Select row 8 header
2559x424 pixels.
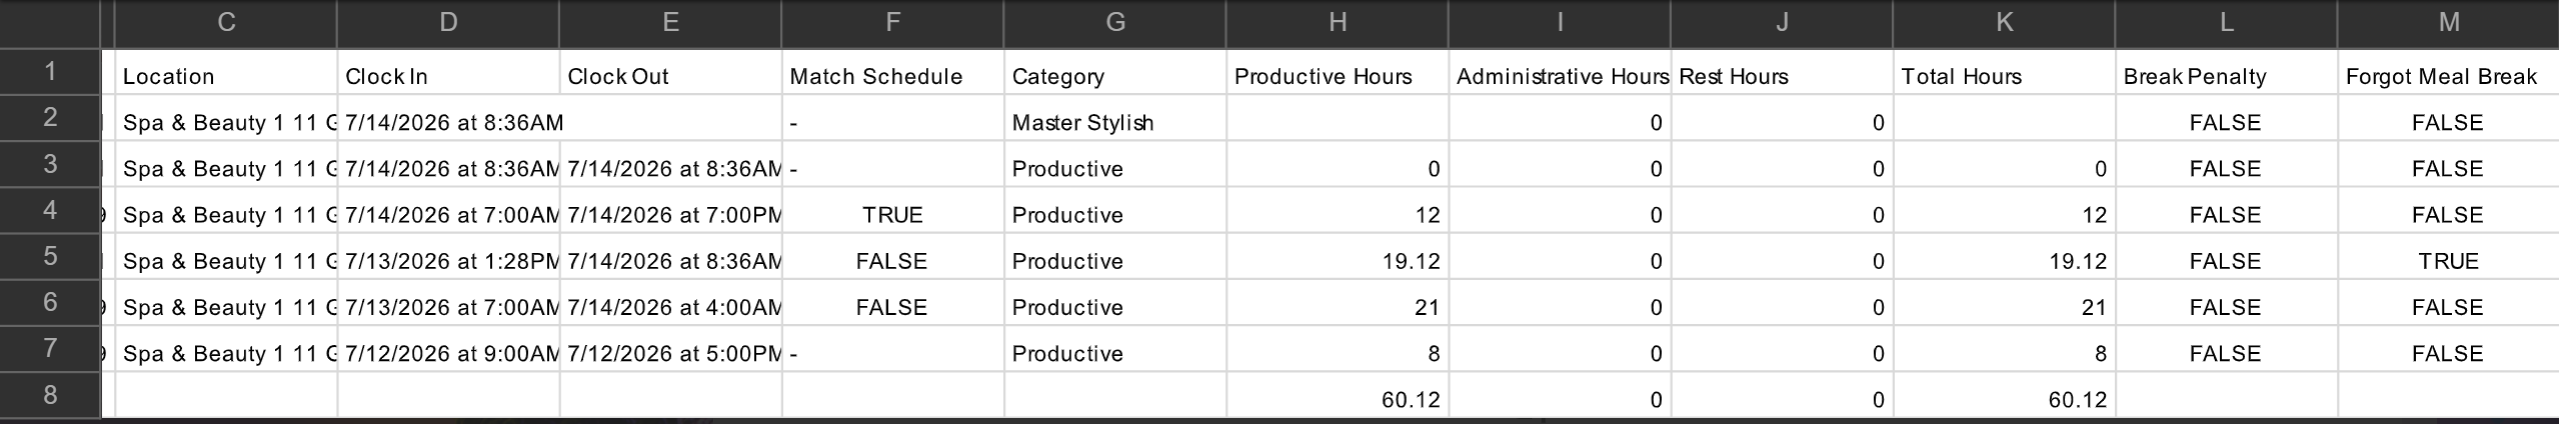point(50,395)
